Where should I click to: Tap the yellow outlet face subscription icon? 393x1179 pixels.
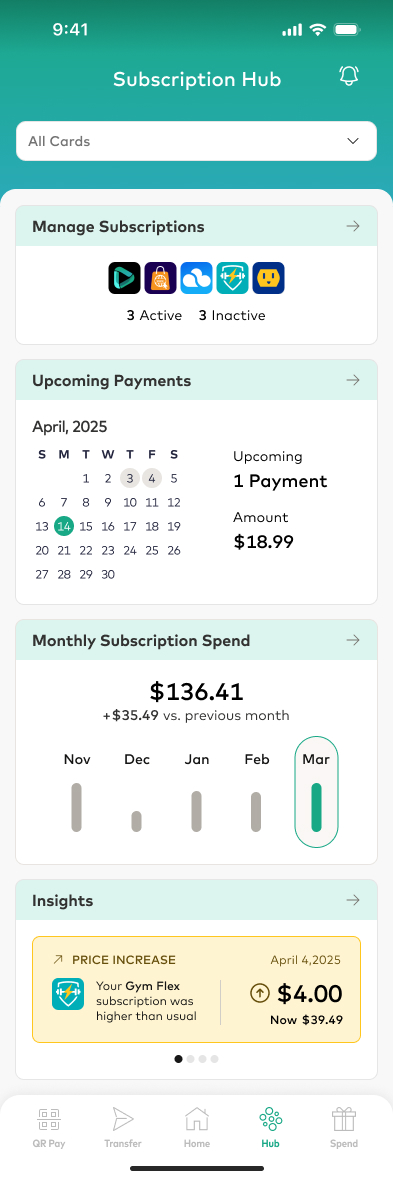pyautogui.click(x=268, y=277)
